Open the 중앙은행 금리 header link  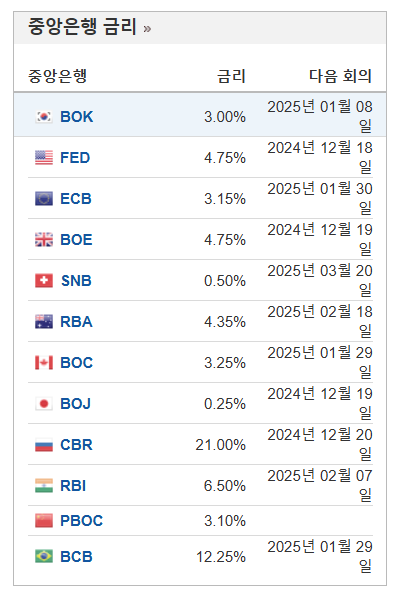(x=82, y=27)
